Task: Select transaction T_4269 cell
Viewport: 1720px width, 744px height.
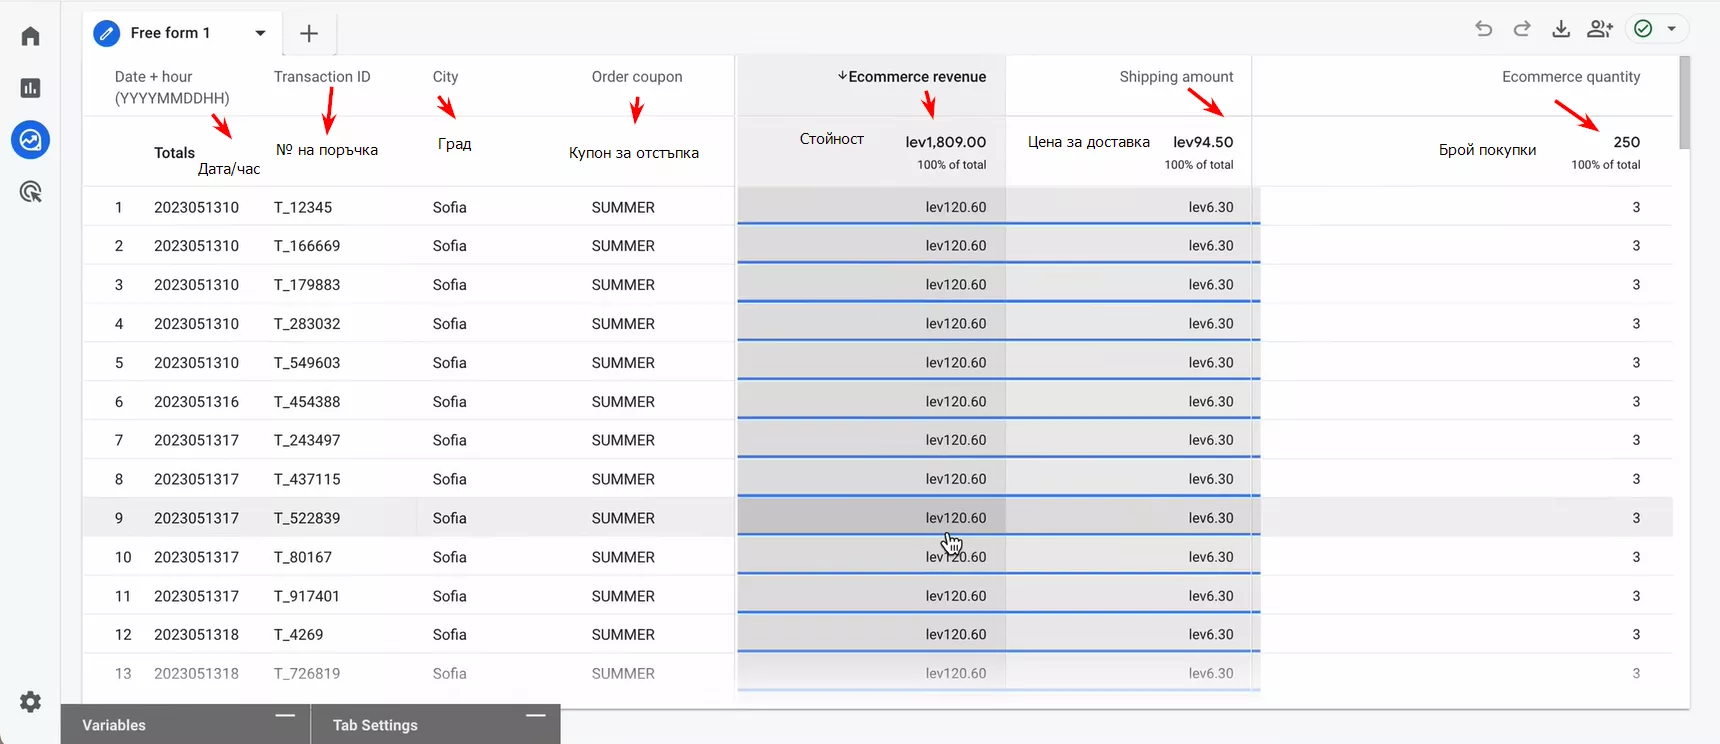Action: point(299,635)
